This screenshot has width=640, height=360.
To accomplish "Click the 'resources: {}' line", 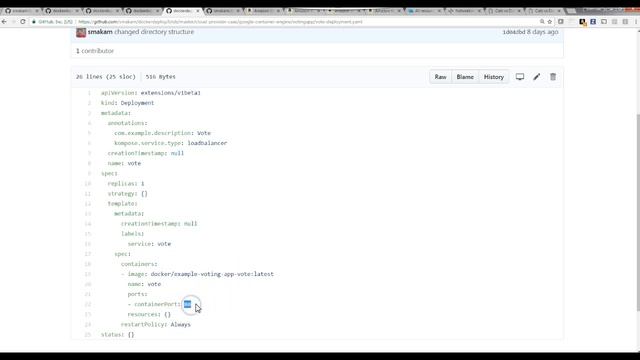I will pyautogui.click(x=149, y=314).
